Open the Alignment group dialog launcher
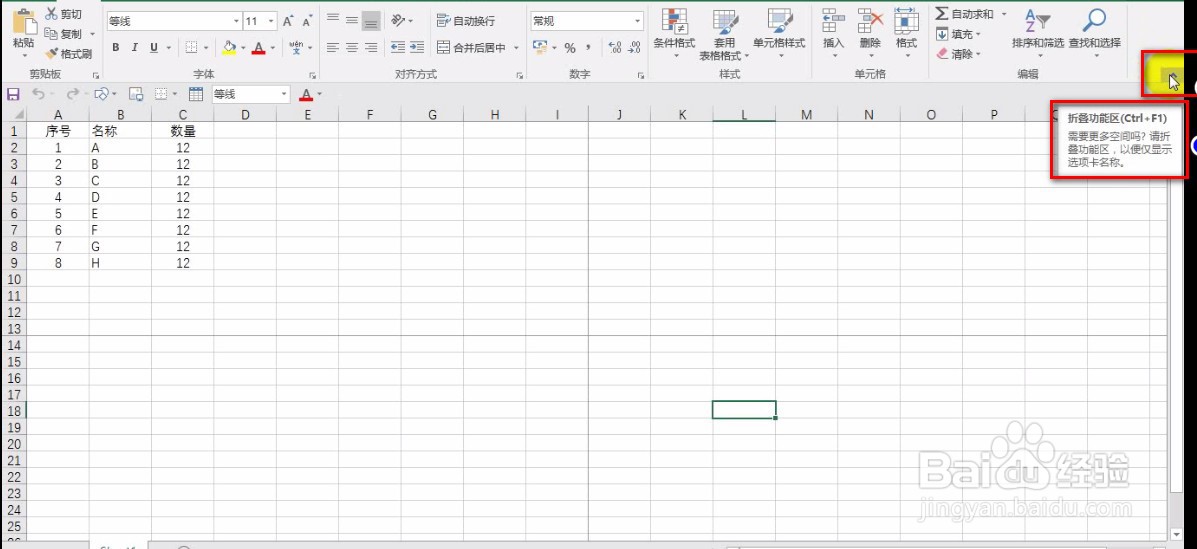Viewport: 1197px width, 549px height. tap(520, 76)
